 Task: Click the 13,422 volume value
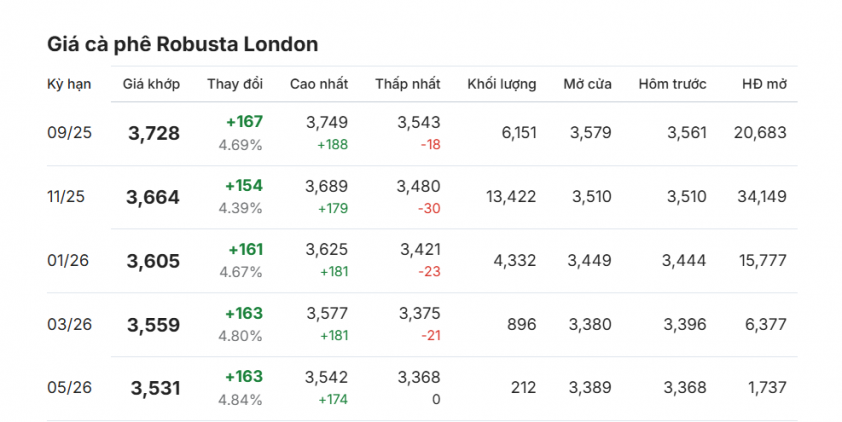click(x=509, y=197)
